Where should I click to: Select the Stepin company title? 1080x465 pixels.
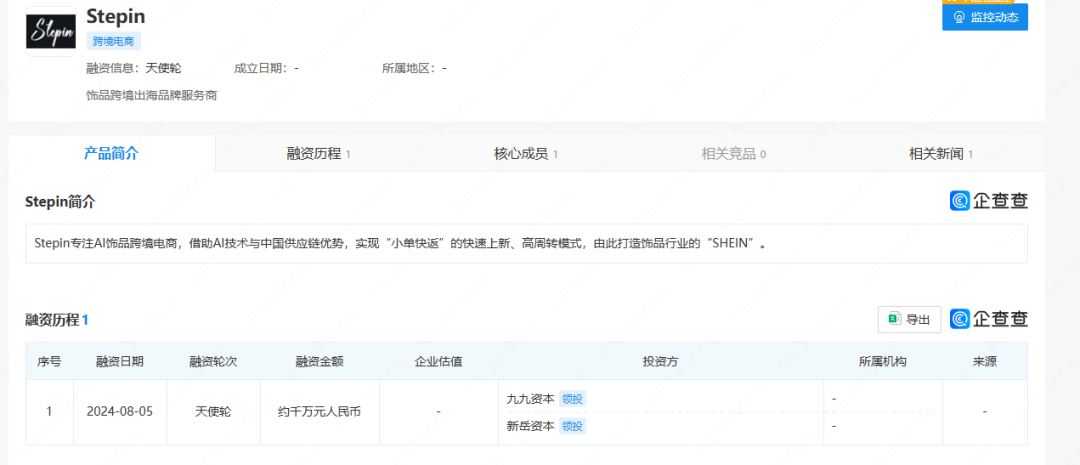coord(116,16)
